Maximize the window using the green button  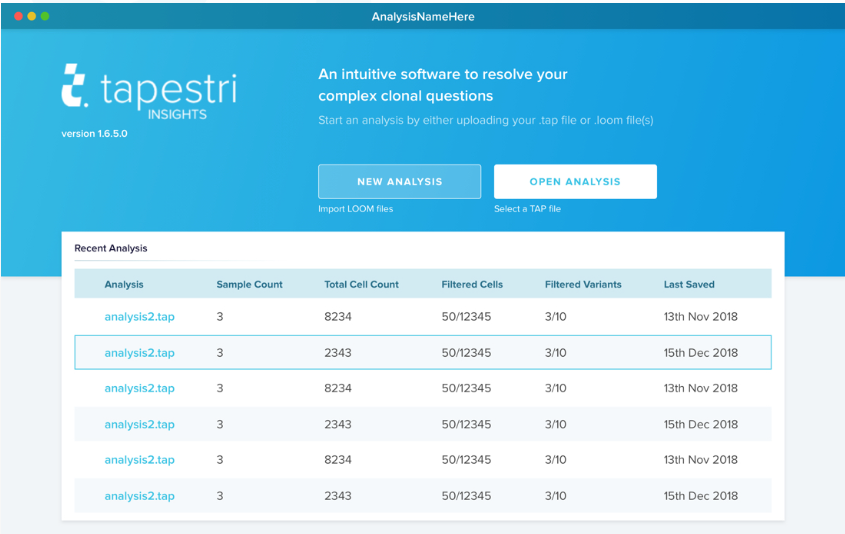(45, 17)
